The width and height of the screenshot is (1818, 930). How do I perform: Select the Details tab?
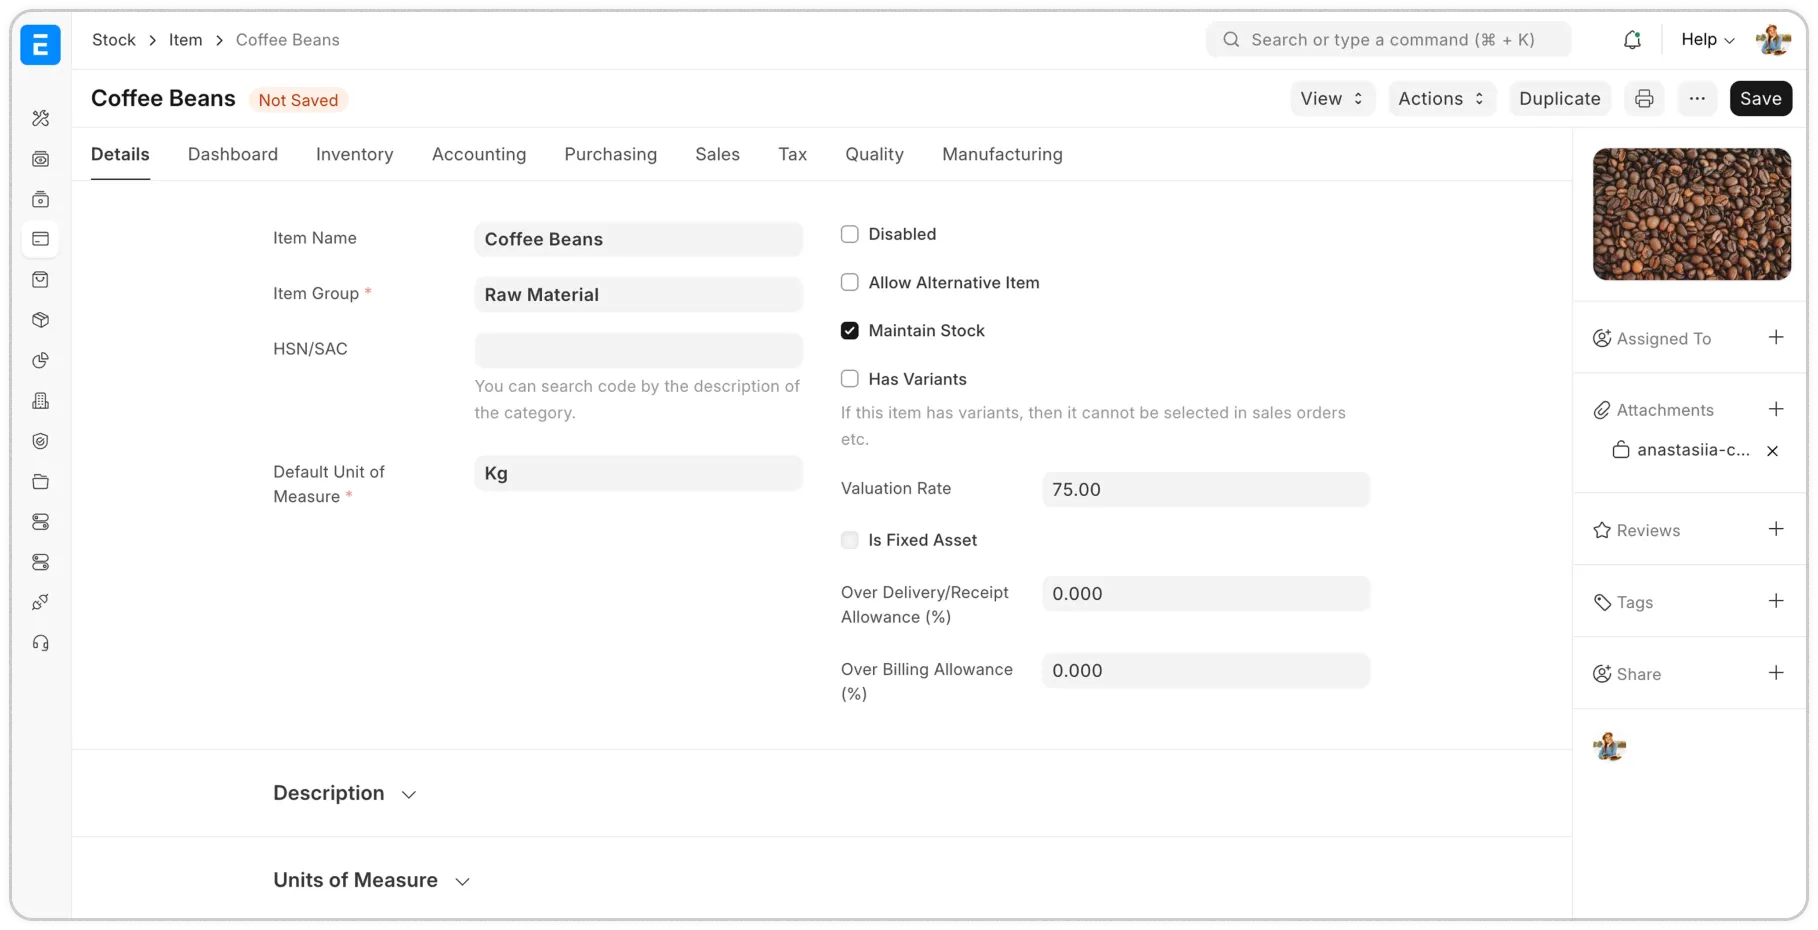pyautogui.click(x=120, y=154)
